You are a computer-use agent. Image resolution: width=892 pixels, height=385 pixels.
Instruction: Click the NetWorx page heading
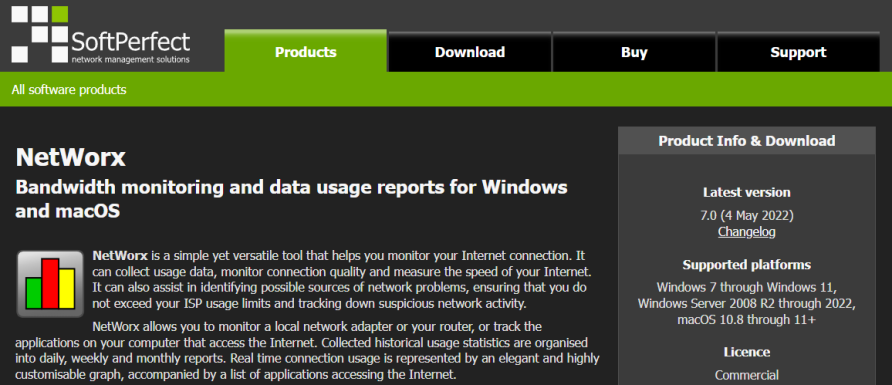pyautogui.click(x=71, y=157)
